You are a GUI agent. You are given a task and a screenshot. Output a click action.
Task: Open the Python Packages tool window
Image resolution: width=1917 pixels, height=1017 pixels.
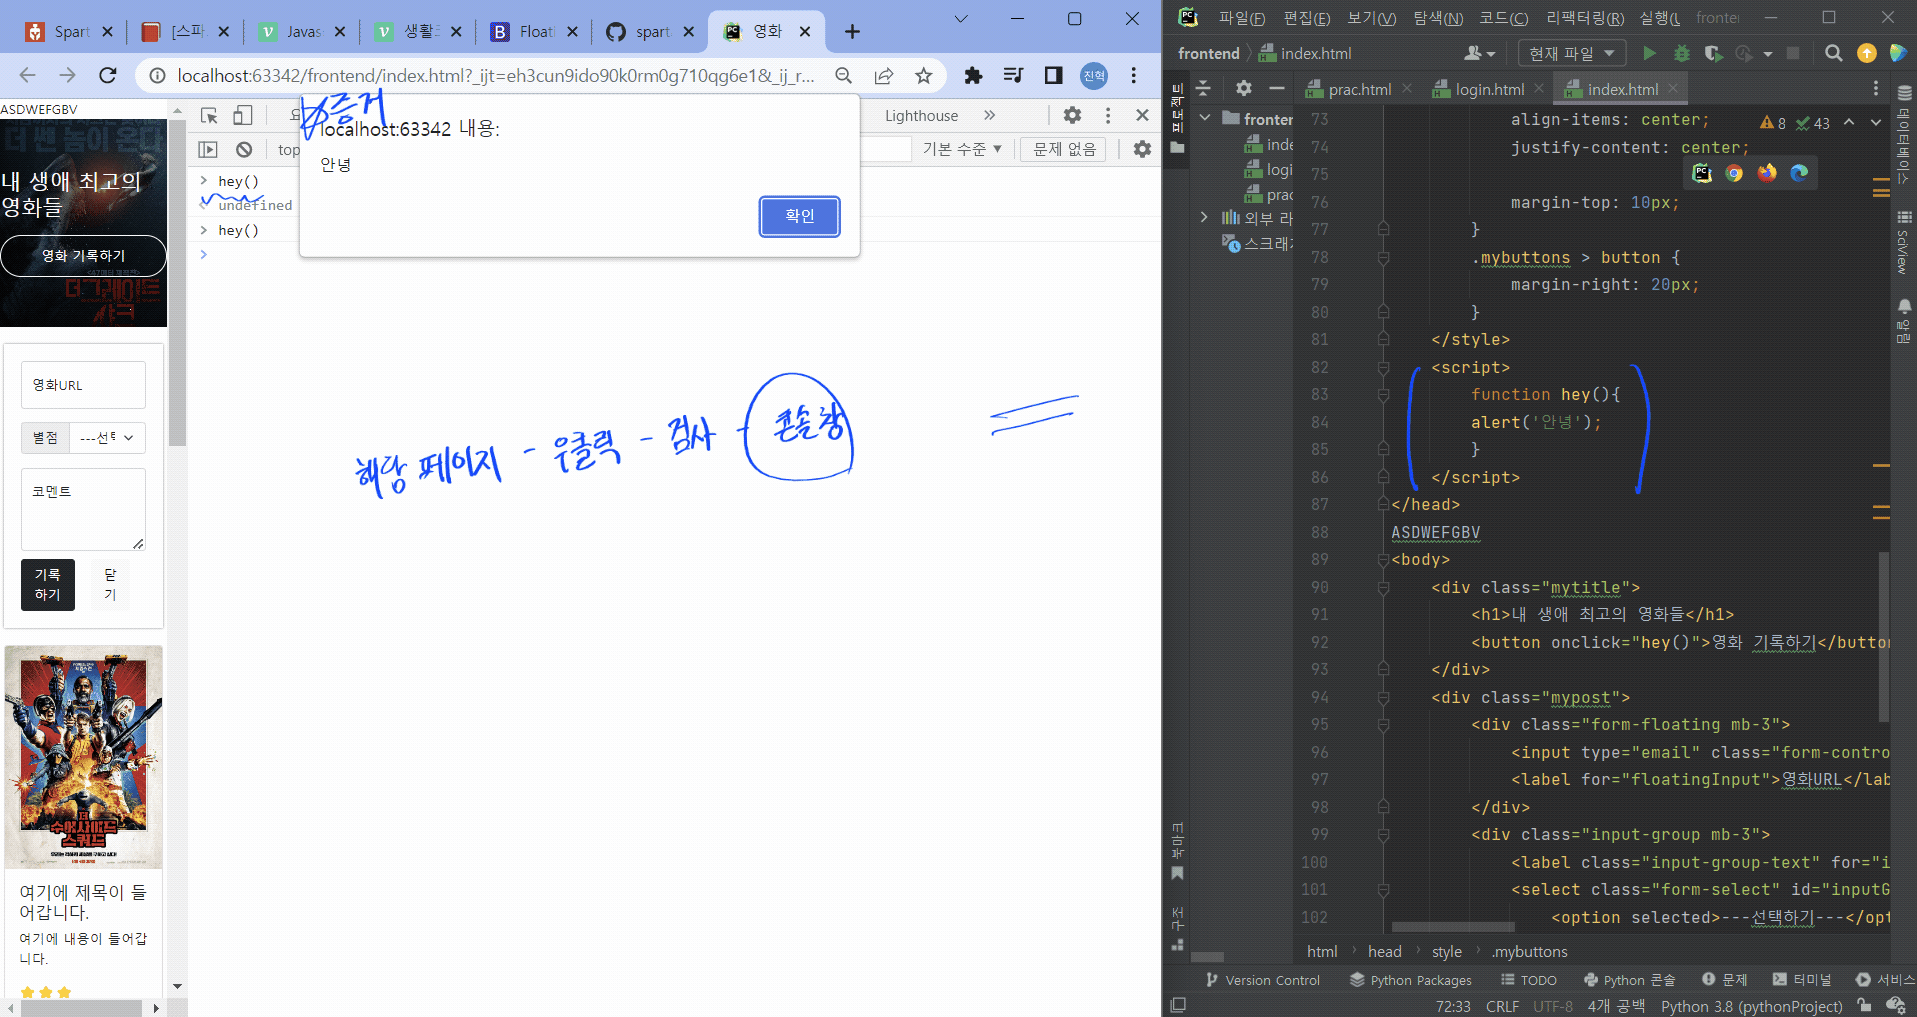pos(1410,980)
